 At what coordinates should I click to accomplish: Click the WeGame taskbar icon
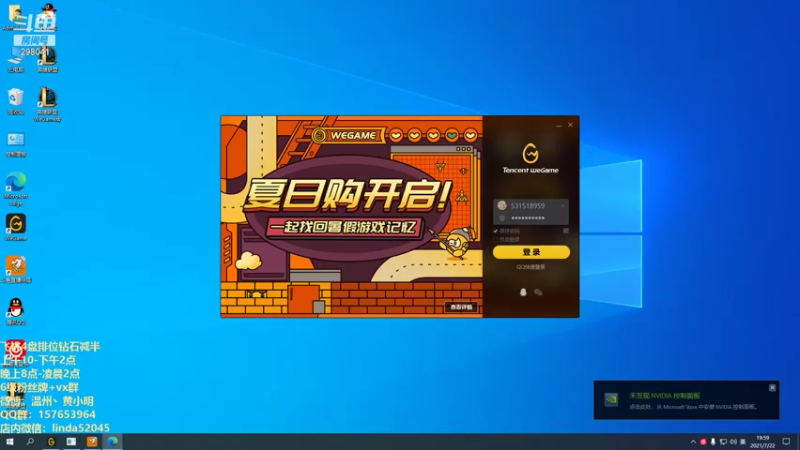coord(51,442)
